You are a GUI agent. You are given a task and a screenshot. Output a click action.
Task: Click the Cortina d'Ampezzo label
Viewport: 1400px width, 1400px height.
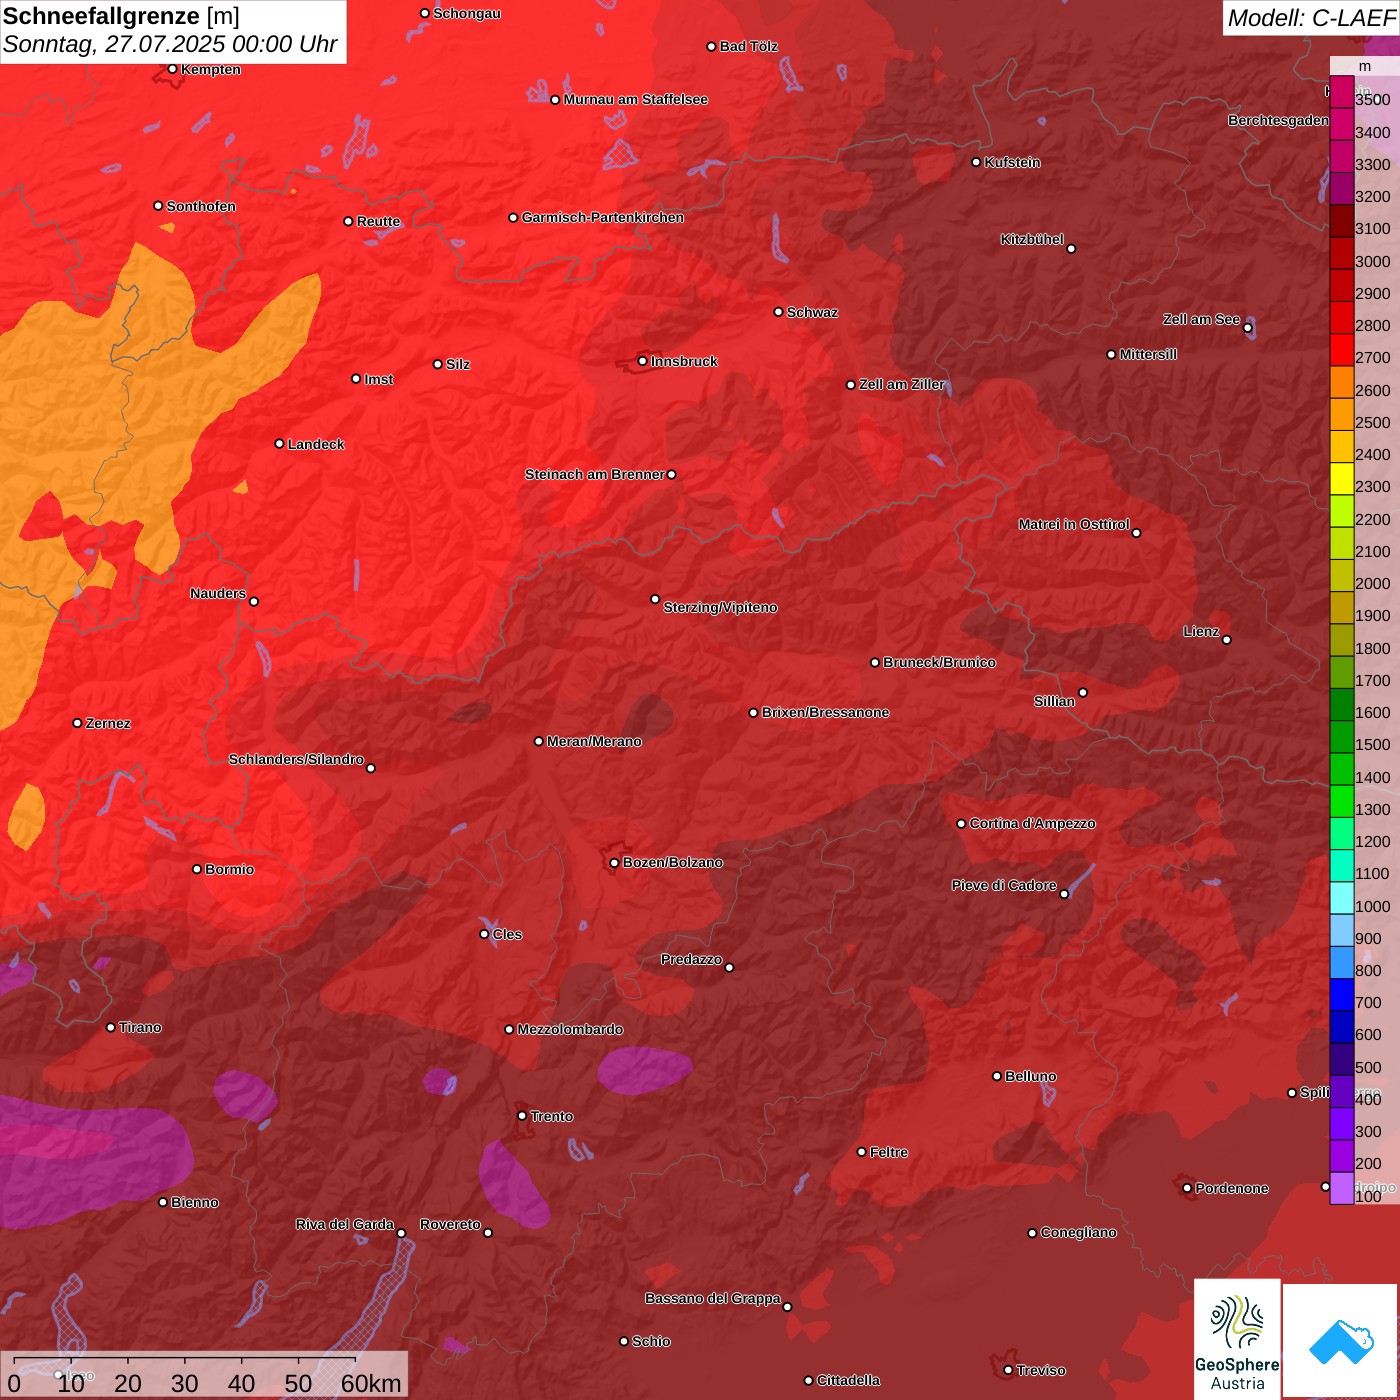pos(1033,824)
